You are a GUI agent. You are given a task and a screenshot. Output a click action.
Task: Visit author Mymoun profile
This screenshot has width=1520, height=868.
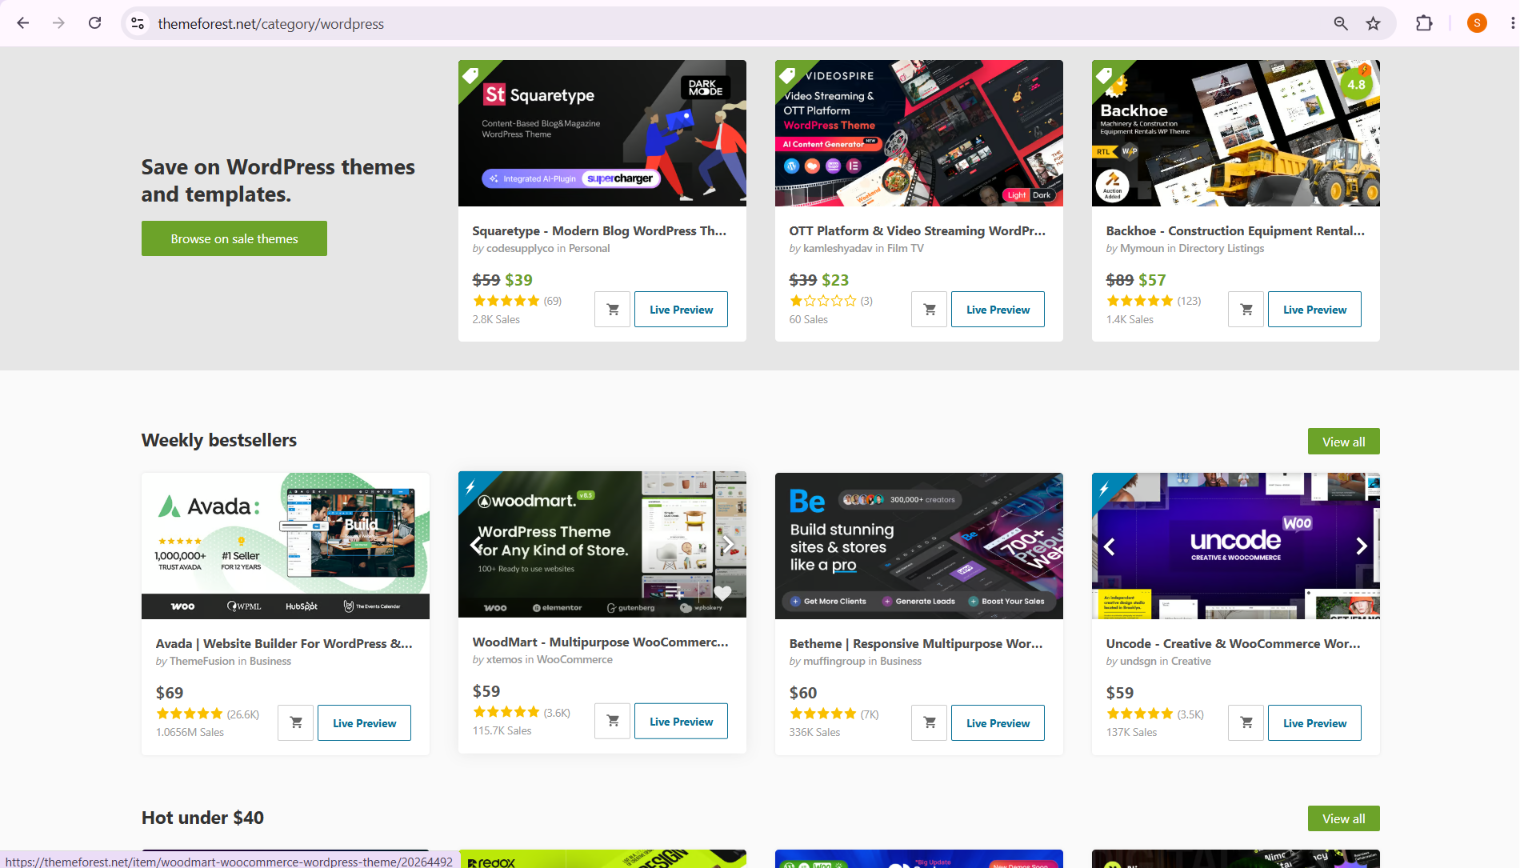1142,248
